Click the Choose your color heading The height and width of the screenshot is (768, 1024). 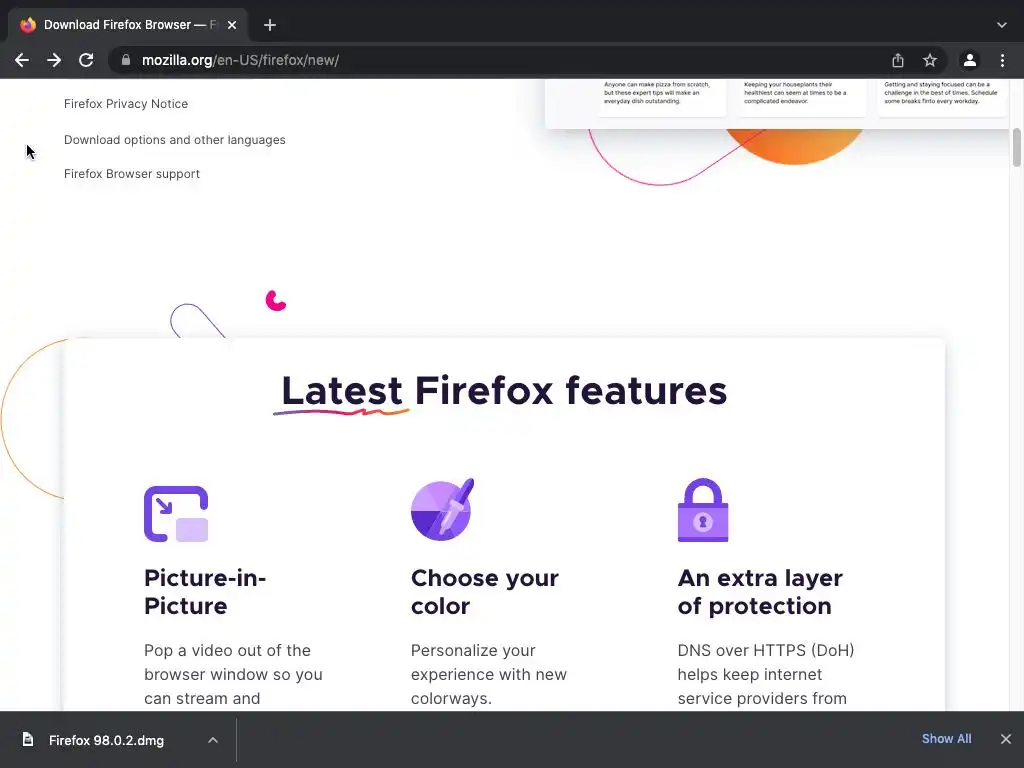485,592
